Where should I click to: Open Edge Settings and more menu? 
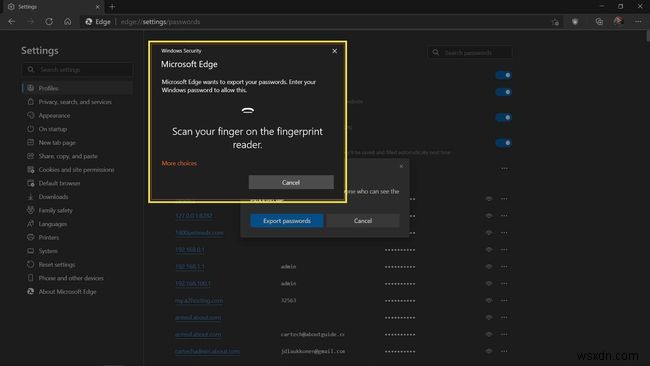[638, 22]
